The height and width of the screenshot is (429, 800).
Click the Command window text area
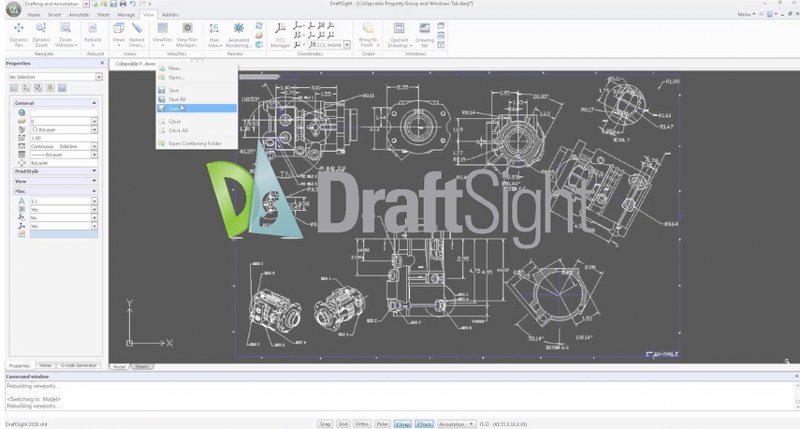click(400, 396)
